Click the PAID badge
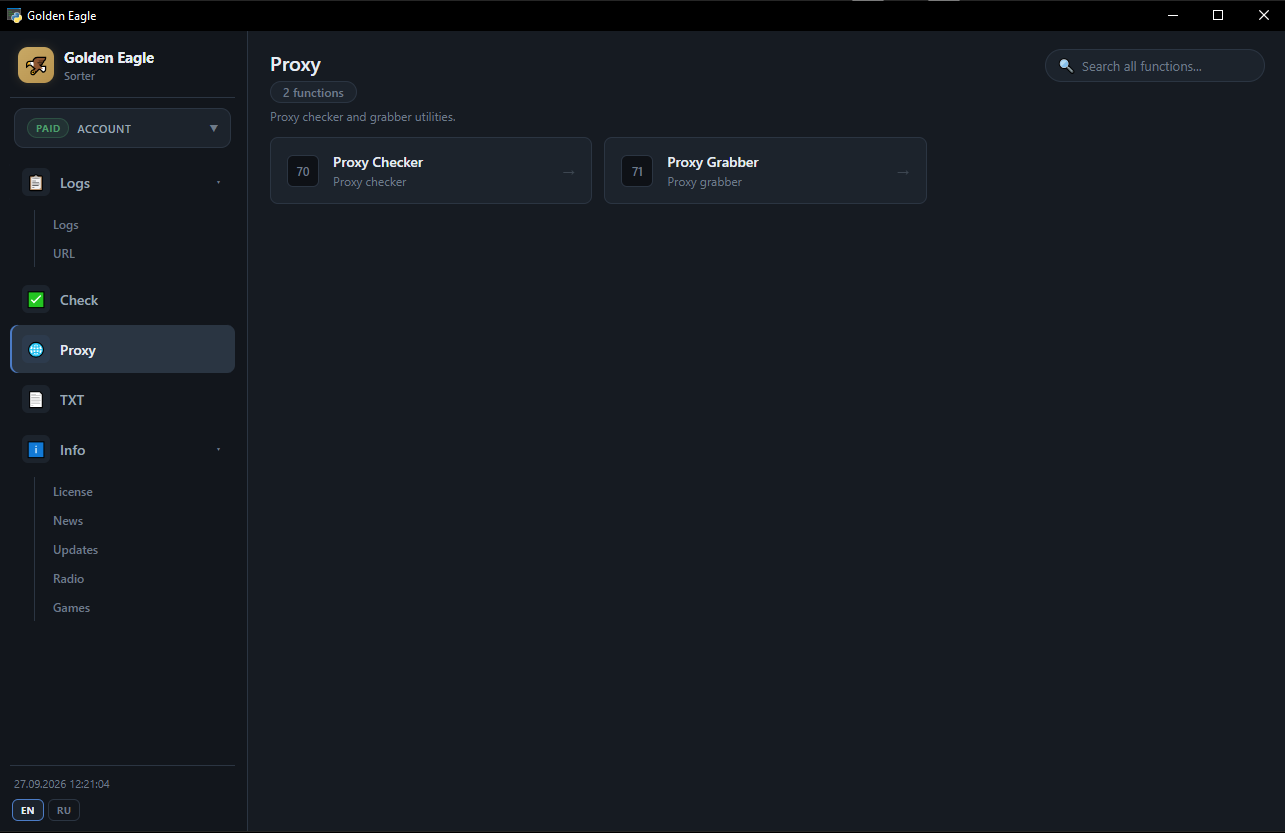 (x=48, y=129)
